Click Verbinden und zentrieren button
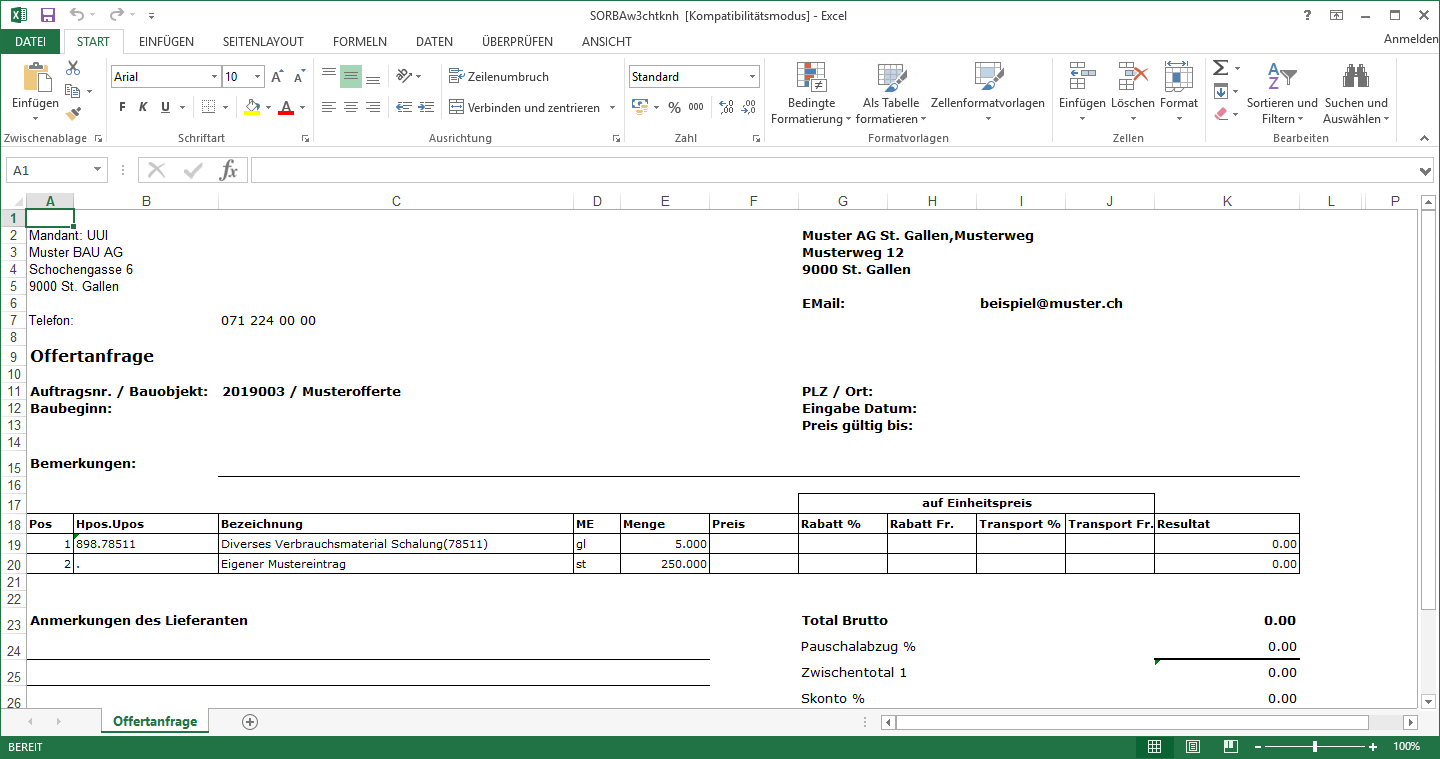Viewport: 1440px width, 759px height. pyautogui.click(x=524, y=107)
